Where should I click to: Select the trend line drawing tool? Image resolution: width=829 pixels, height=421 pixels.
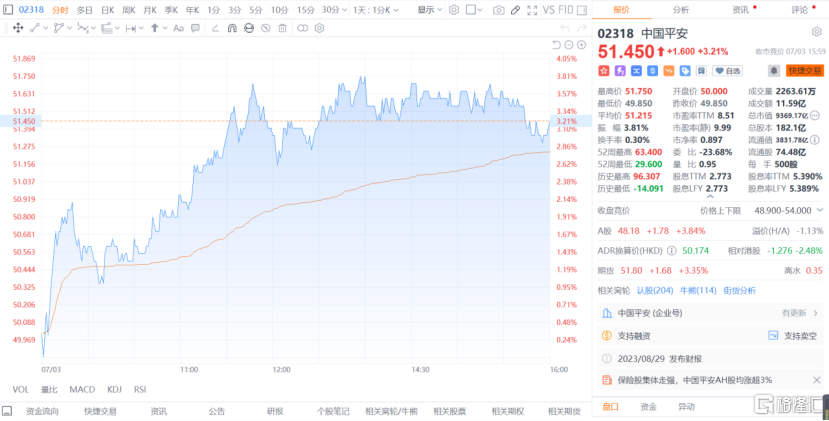pos(35,28)
